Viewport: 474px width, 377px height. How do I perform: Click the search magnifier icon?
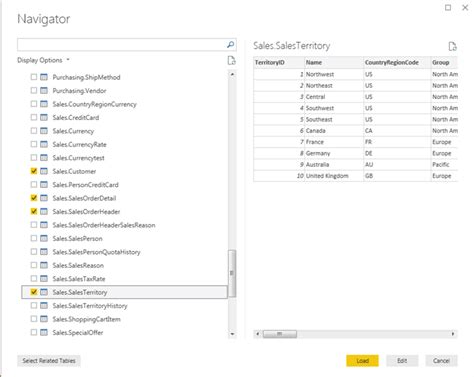[x=230, y=44]
